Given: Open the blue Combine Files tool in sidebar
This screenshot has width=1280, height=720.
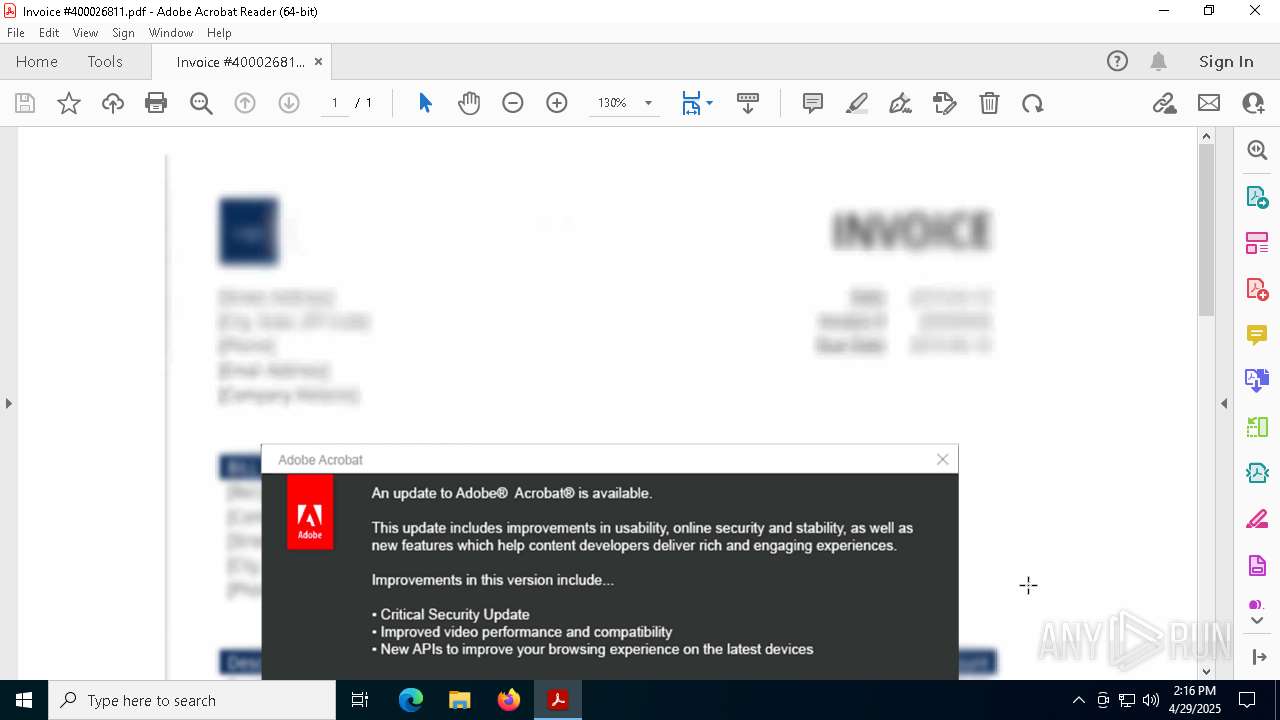Looking at the screenshot, I should click(x=1257, y=380).
